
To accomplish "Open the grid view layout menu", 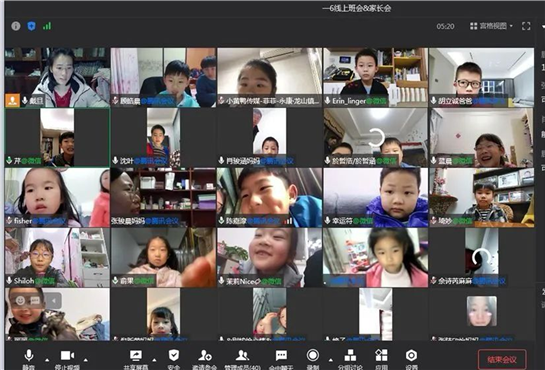I will point(491,26).
